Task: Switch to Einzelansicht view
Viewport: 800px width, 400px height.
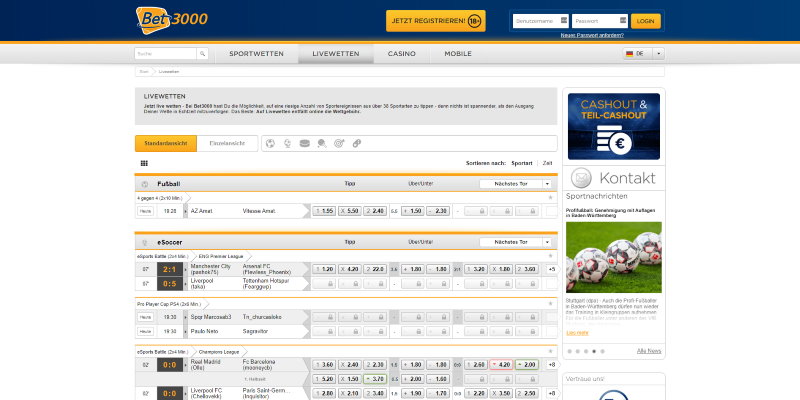Action: (227, 143)
